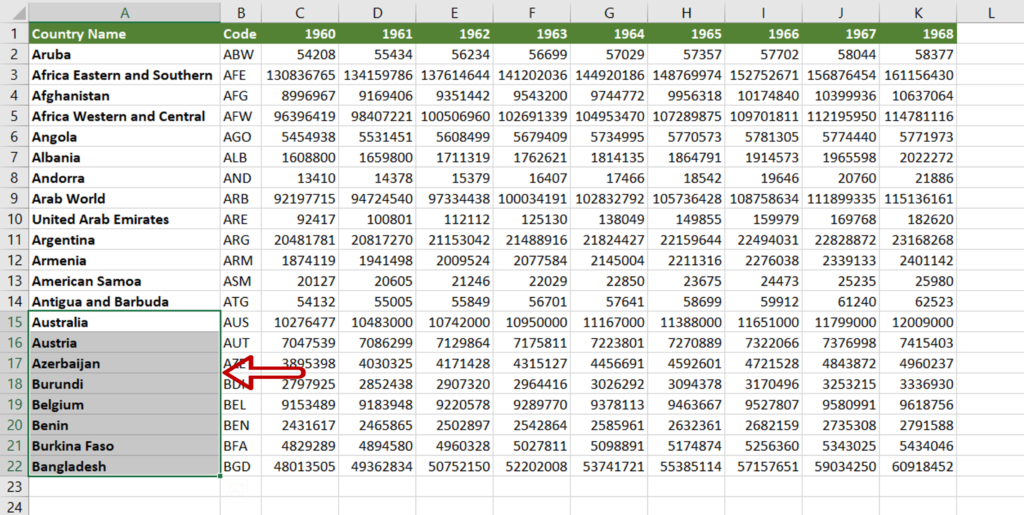Select the Benin cell
Viewport: 1024px width, 515px height.
pos(124,426)
